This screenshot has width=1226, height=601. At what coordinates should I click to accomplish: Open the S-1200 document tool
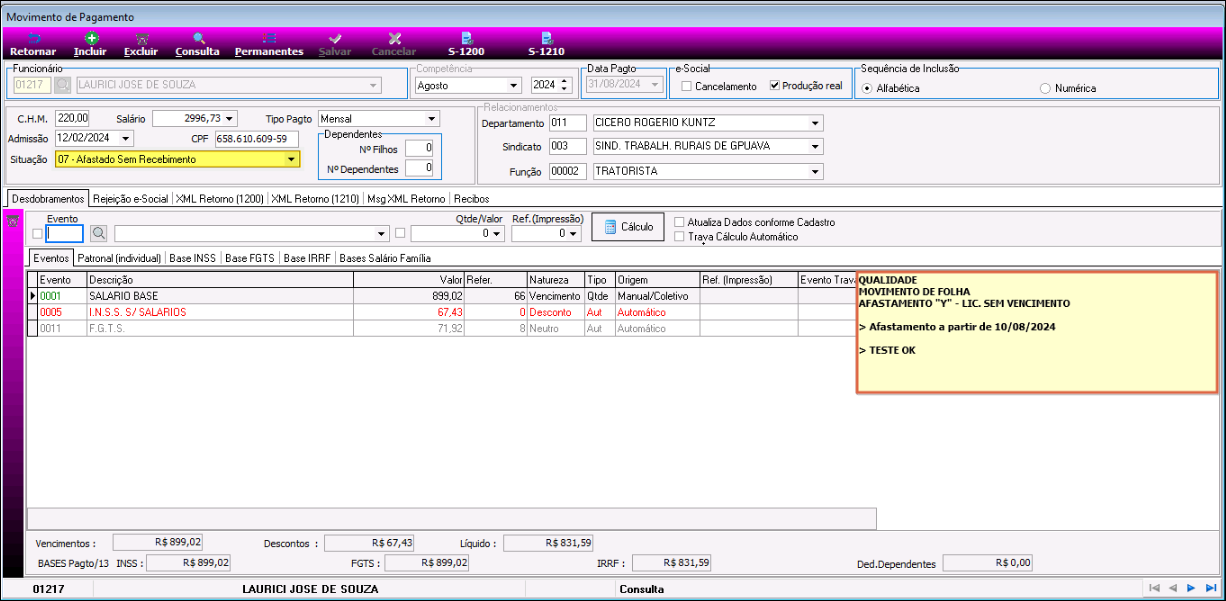coord(466,38)
